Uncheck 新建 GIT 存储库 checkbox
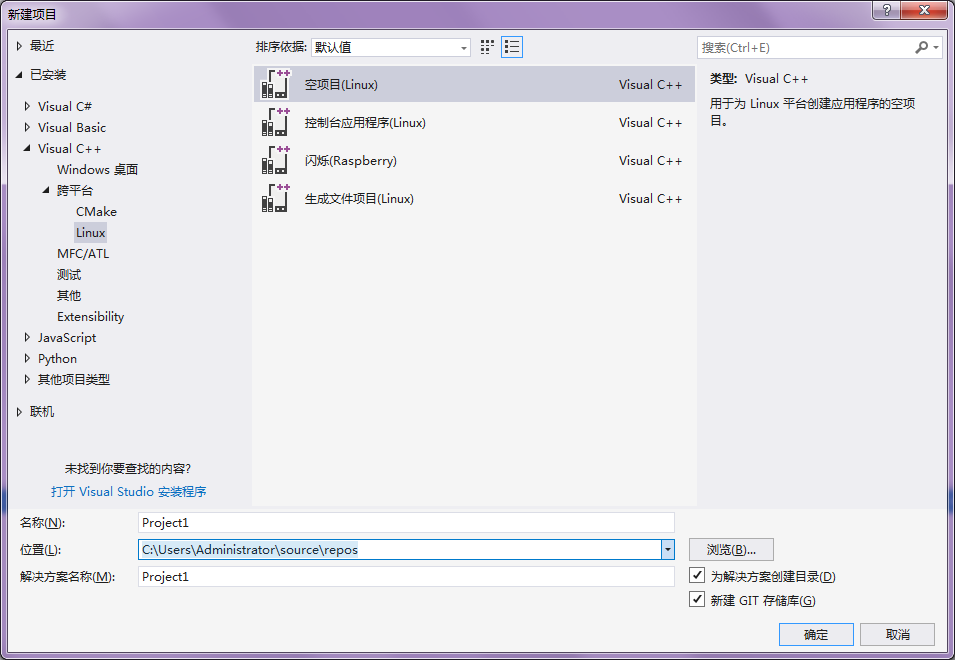This screenshot has width=955, height=660. (x=698, y=599)
